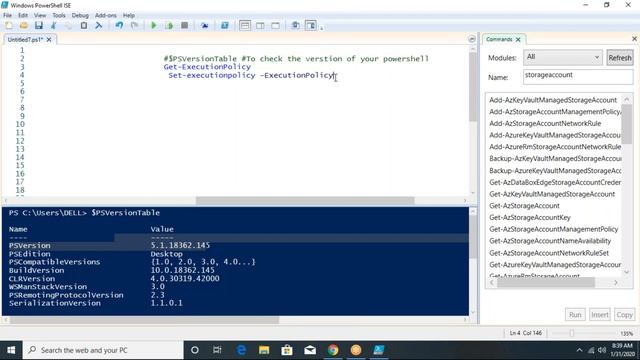Open the Debug menu
Image resolution: width=640 pixels, height=360 pixels.
pos(80,16)
